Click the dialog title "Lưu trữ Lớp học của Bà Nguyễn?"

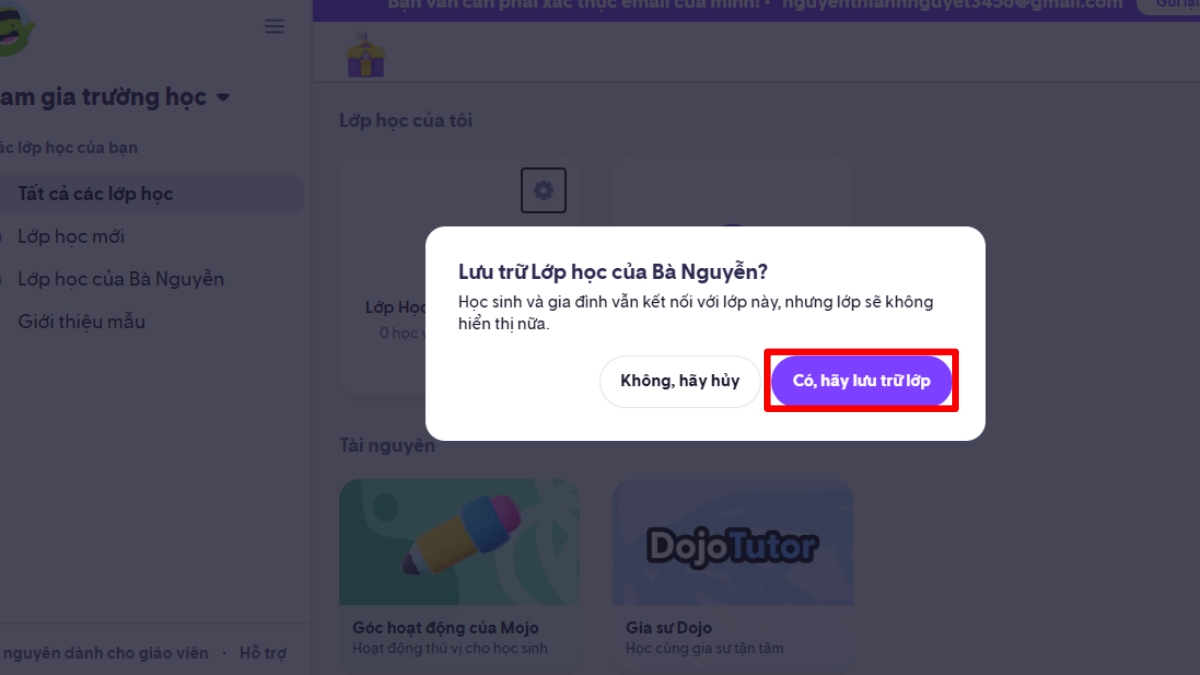coord(613,272)
